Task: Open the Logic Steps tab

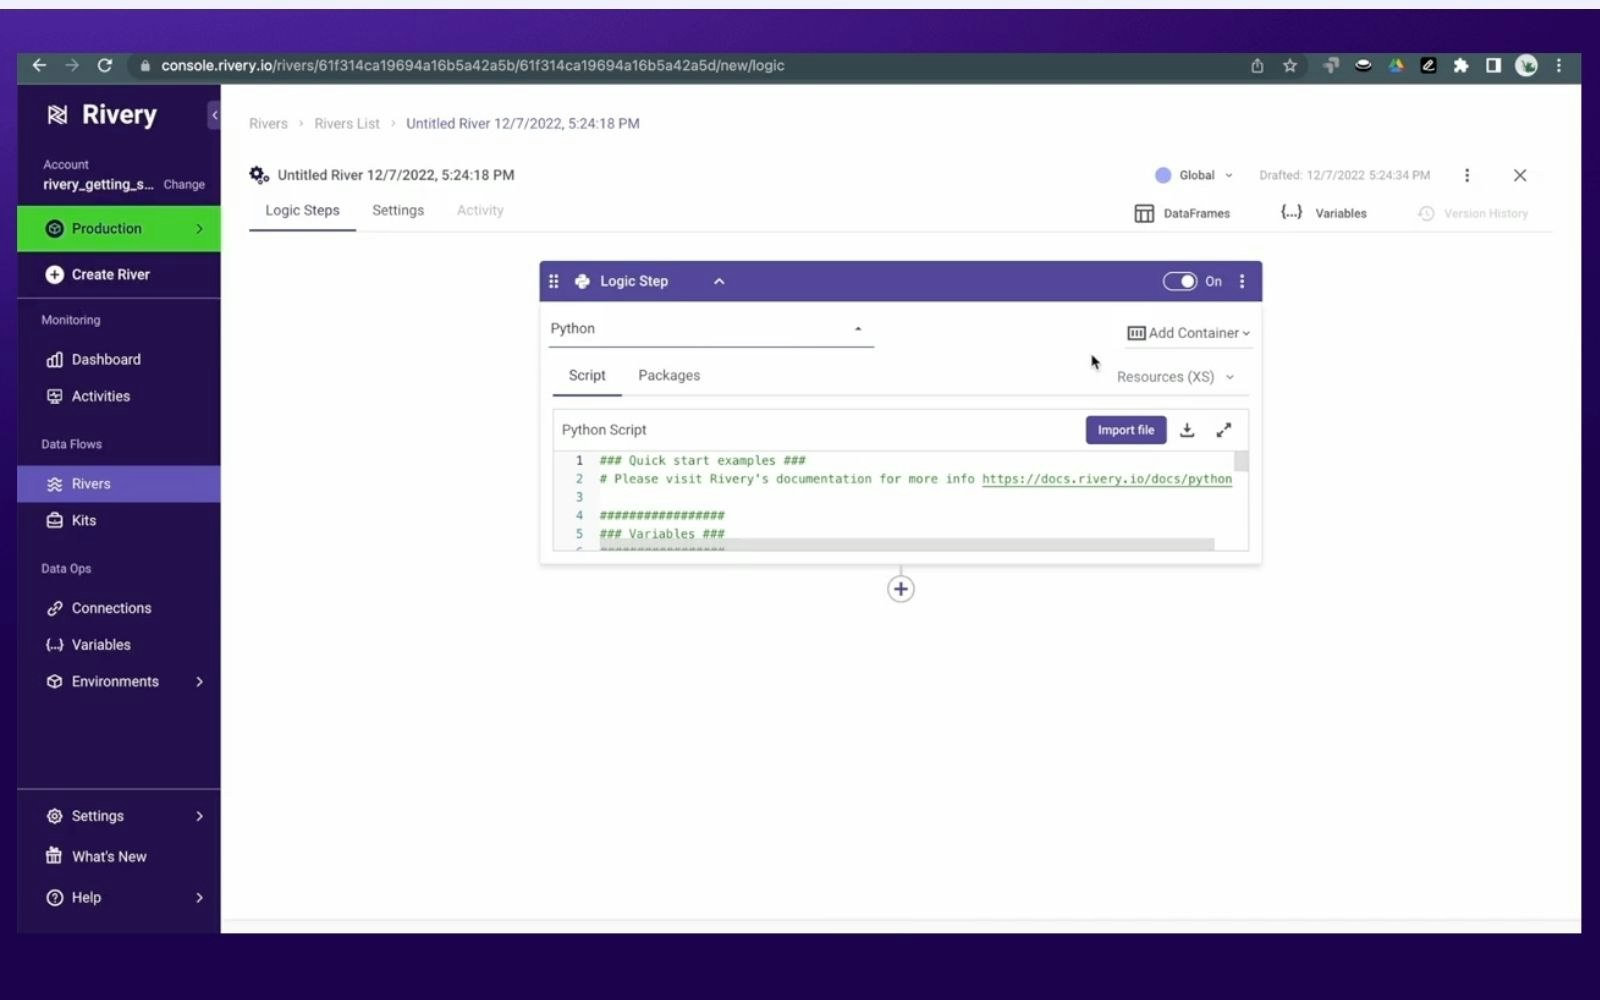Action: [x=302, y=211]
